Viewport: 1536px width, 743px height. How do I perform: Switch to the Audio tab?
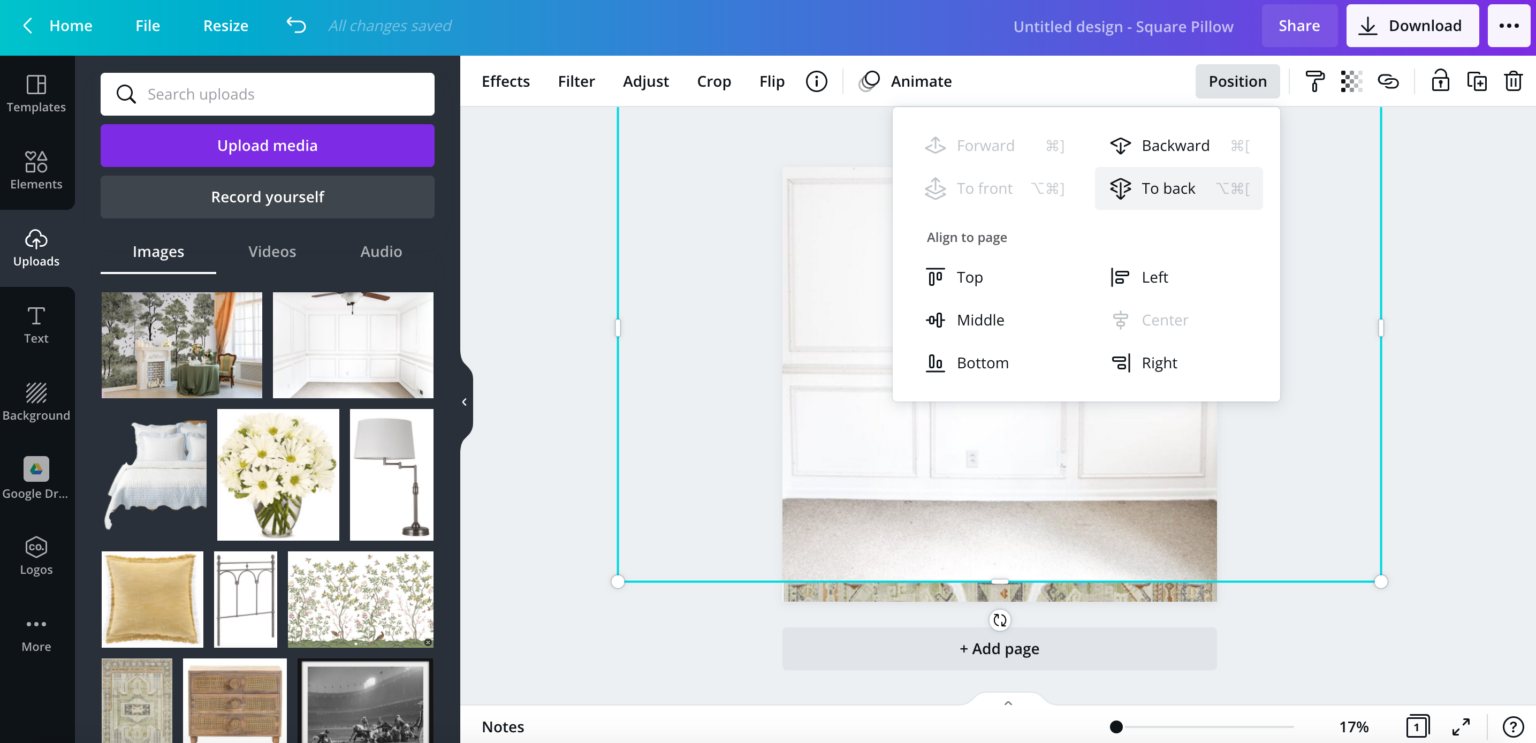pyautogui.click(x=381, y=251)
